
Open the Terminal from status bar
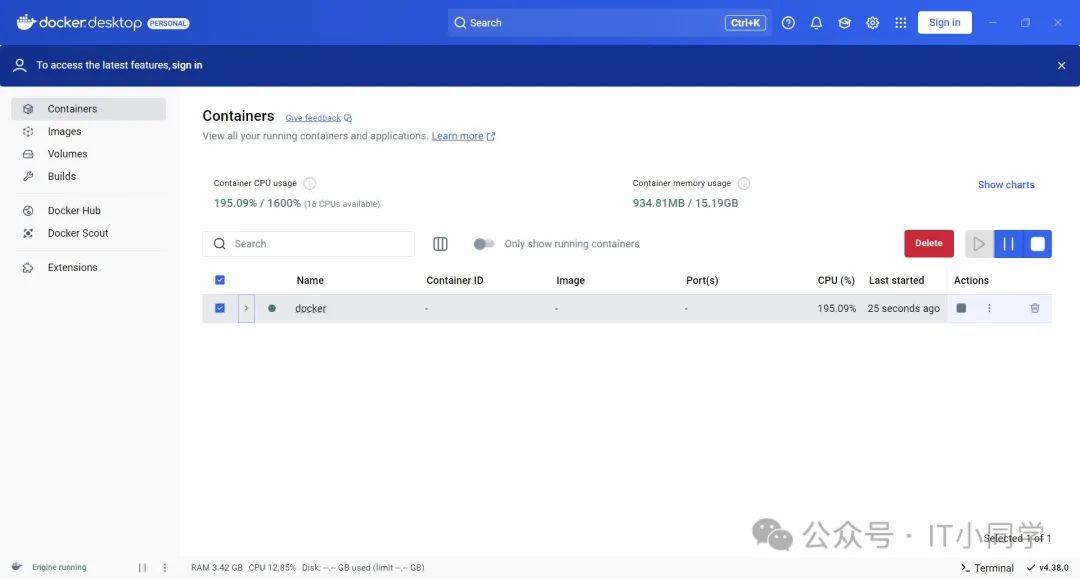click(987, 568)
